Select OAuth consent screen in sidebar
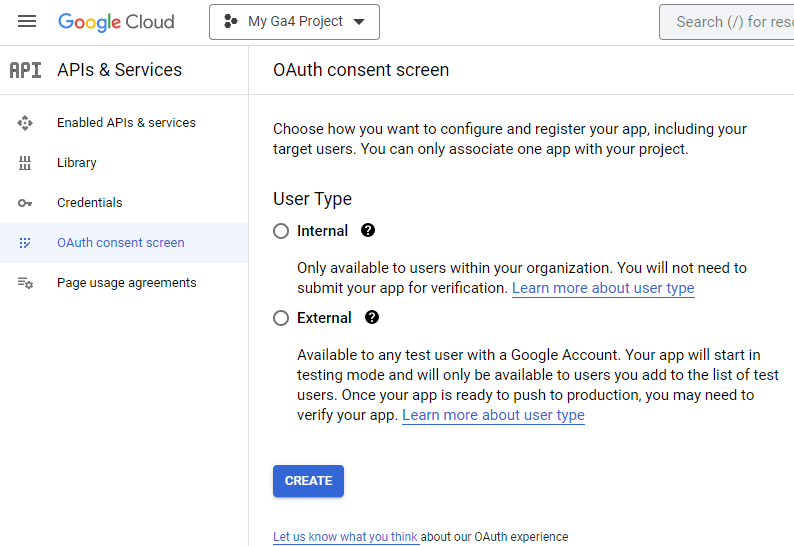794x546 pixels. coord(124,243)
